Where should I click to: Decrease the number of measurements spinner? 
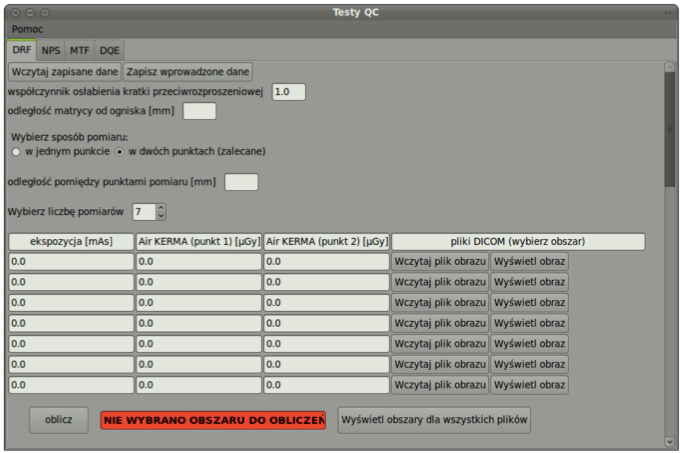tap(161, 215)
